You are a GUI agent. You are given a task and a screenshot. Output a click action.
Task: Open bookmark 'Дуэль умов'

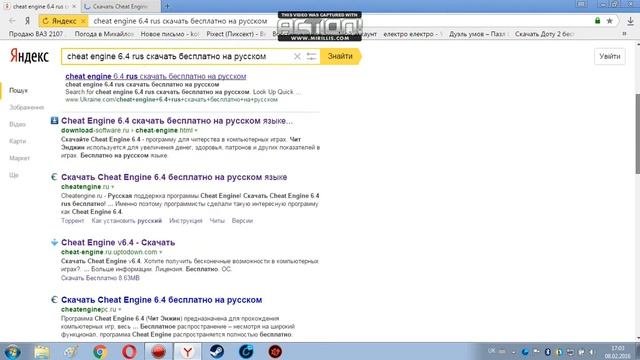pyautogui.click(x=478, y=34)
